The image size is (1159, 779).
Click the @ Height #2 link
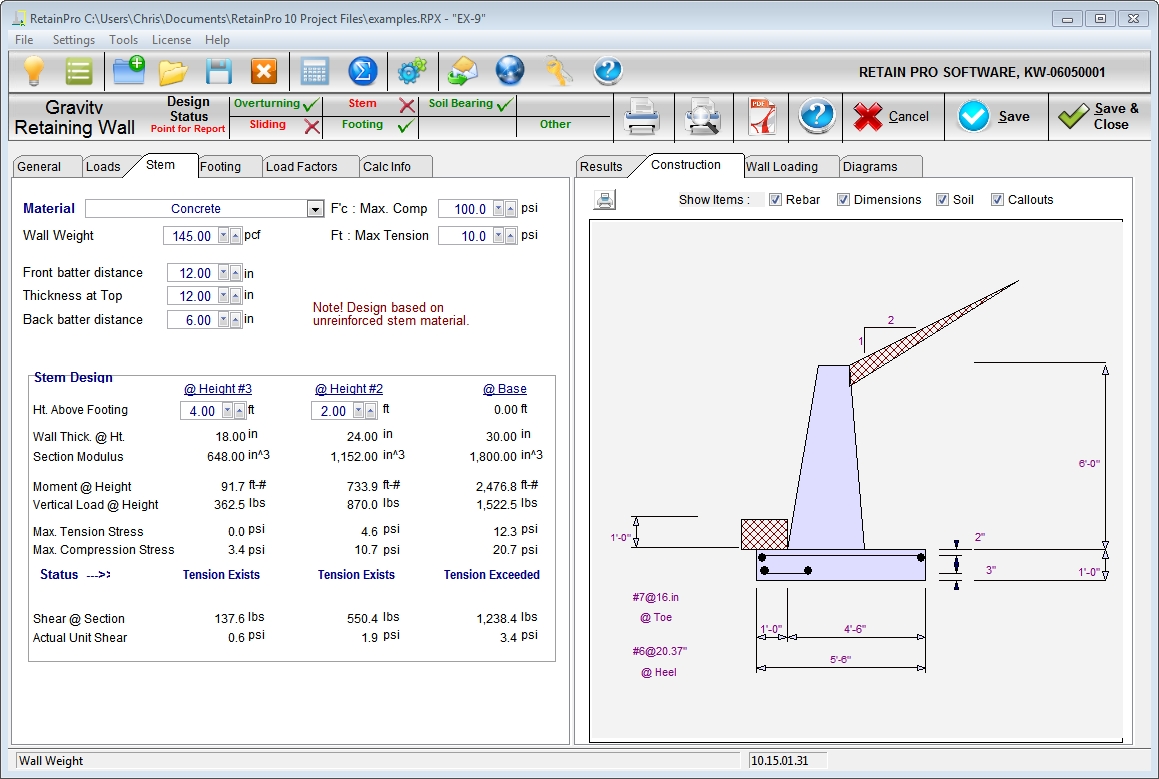click(x=349, y=389)
